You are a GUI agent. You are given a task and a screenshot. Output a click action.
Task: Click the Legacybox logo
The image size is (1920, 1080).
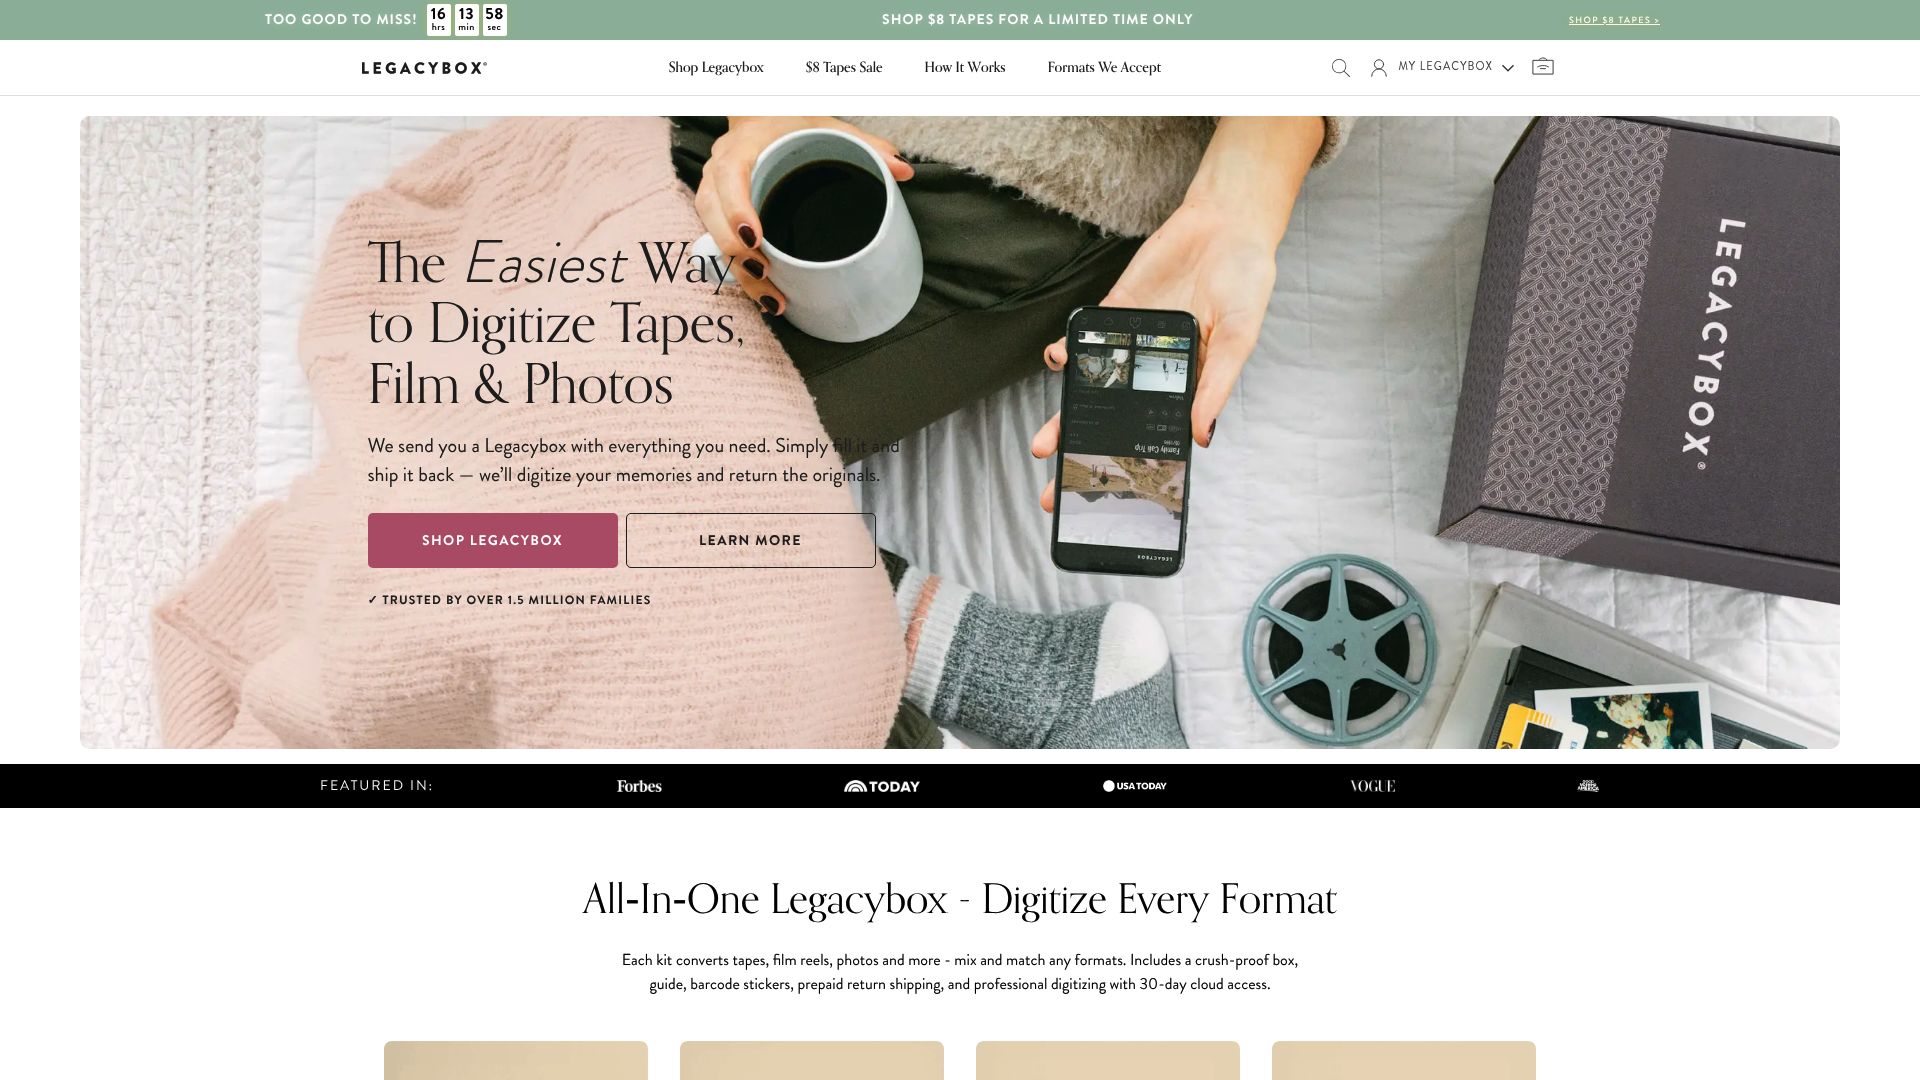pyautogui.click(x=424, y=68)
